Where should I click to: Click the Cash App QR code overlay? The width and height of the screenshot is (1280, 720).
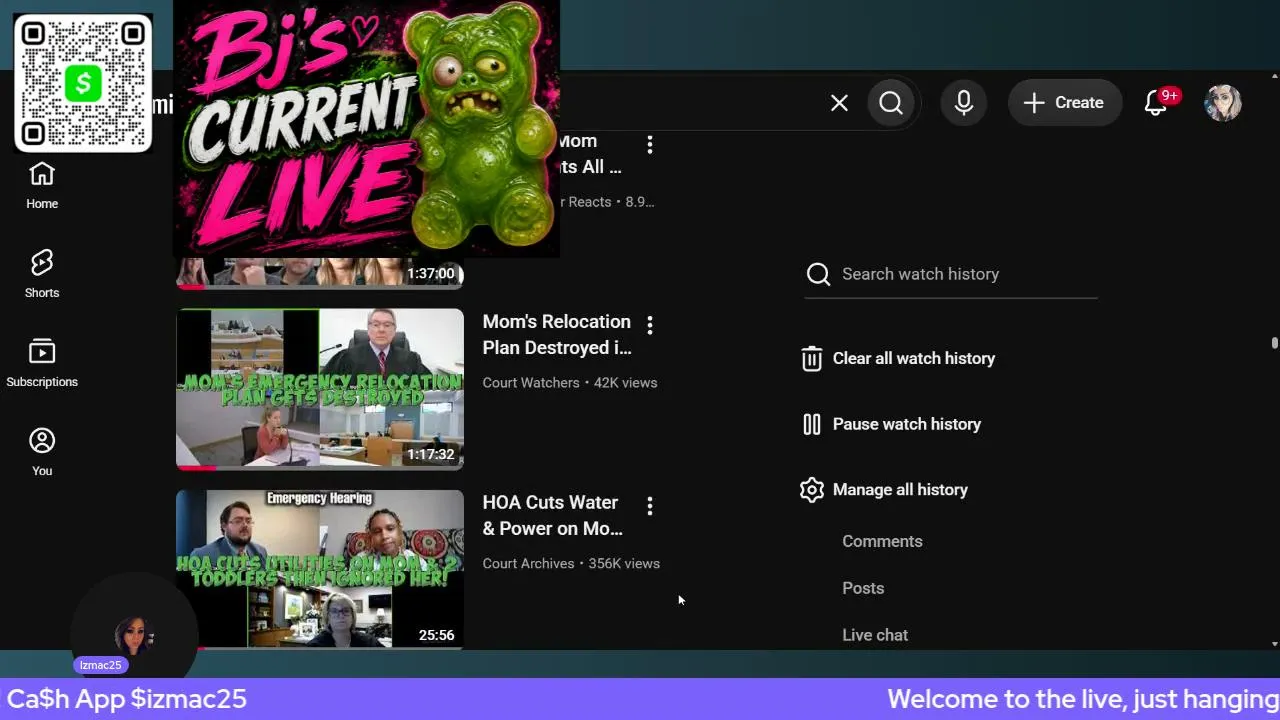point(83,83)
